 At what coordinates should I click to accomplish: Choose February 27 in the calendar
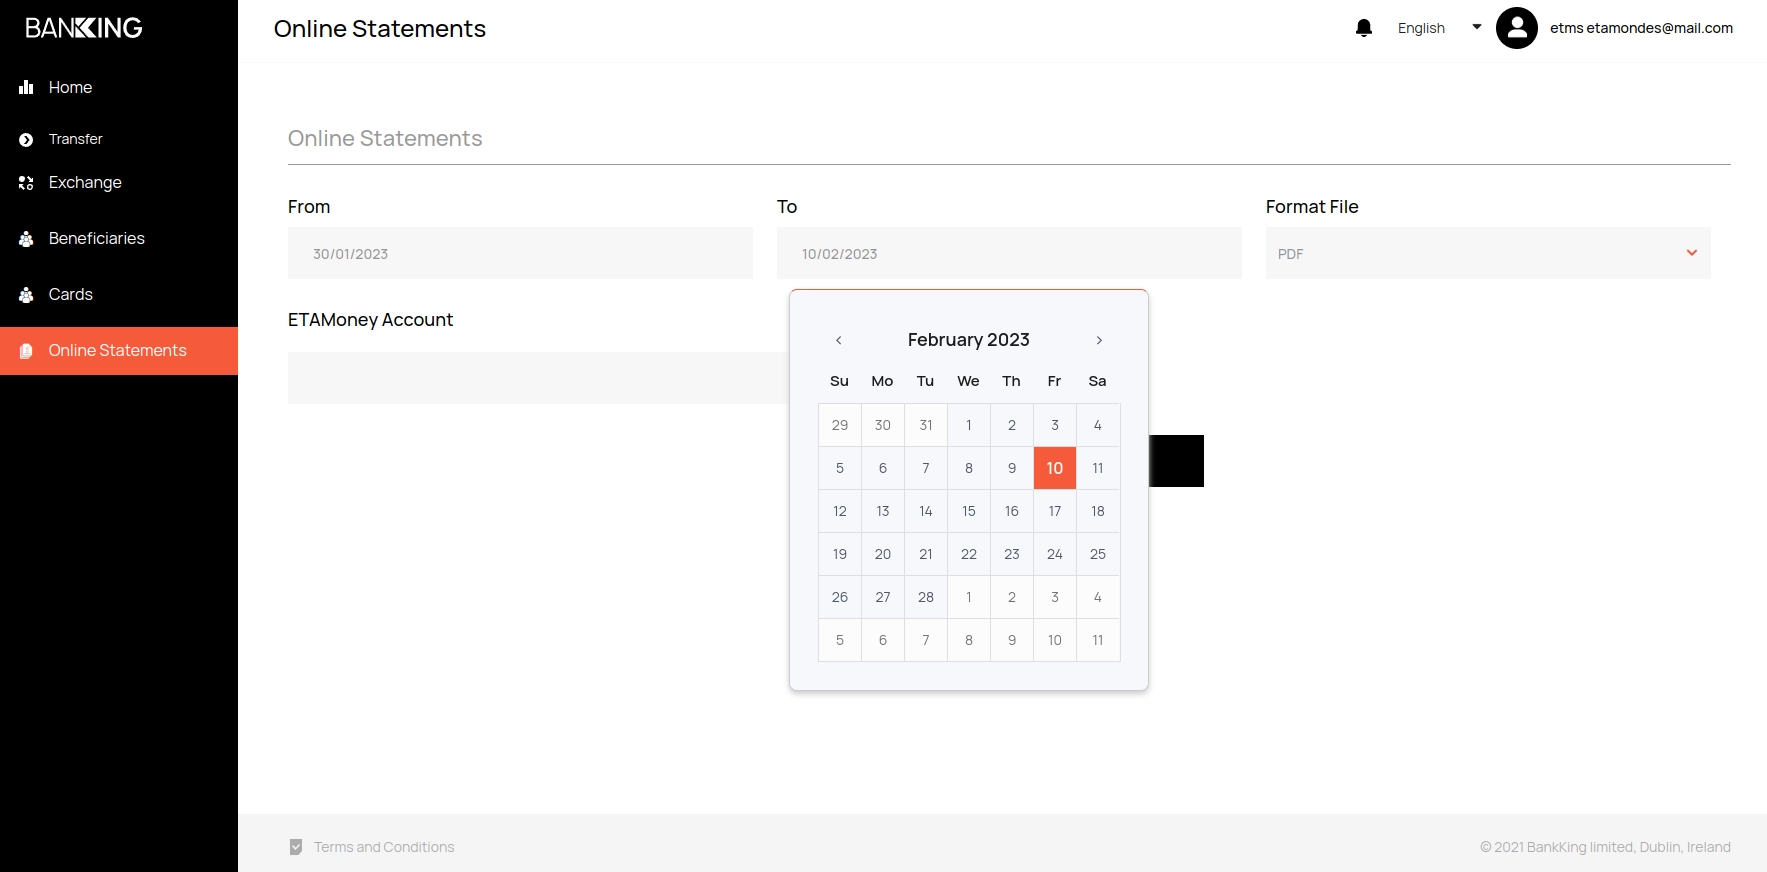click(883, 597)
